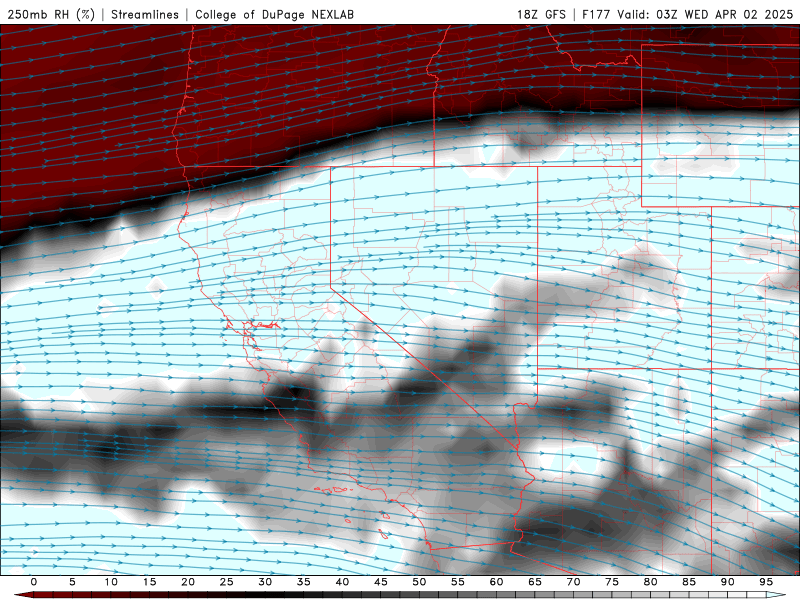
Task: Click the colorbar label "65"
Action: pyautogui.click(x=535, y=582)
